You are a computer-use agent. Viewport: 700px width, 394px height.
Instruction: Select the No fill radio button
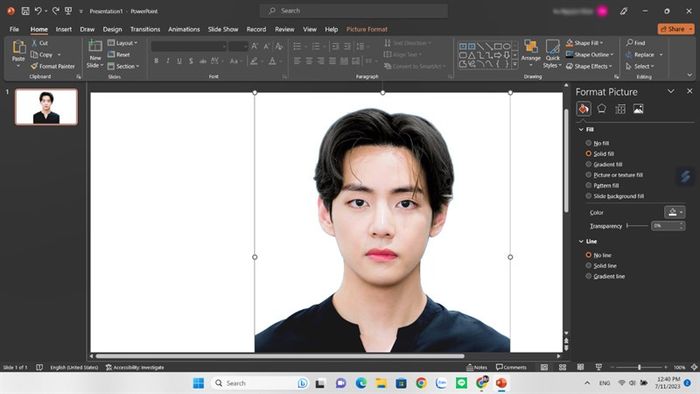click(x=588, y=143)
